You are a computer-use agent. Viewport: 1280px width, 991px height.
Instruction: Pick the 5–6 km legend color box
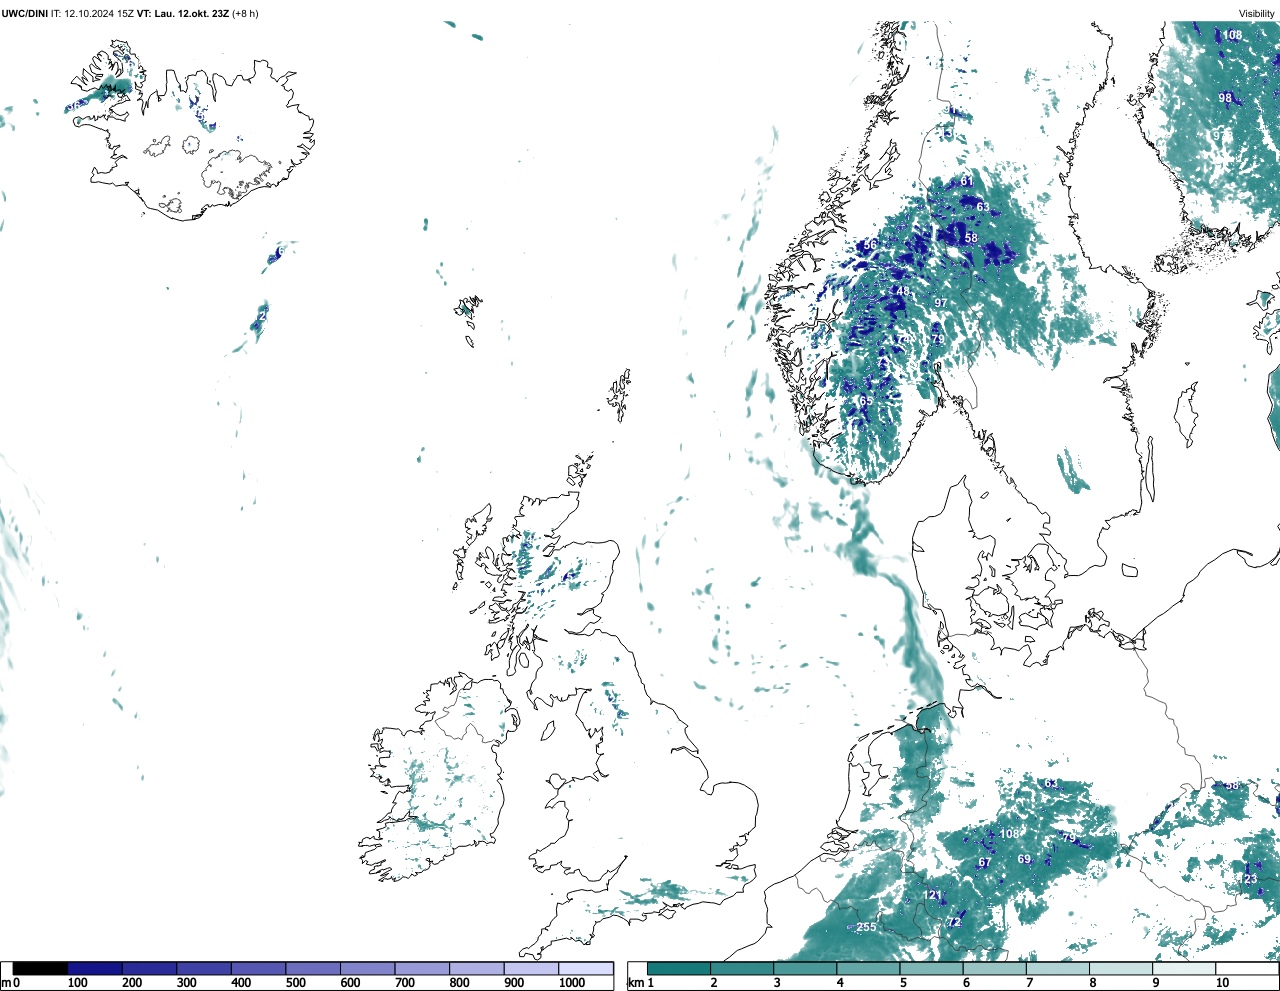point(932,968)
